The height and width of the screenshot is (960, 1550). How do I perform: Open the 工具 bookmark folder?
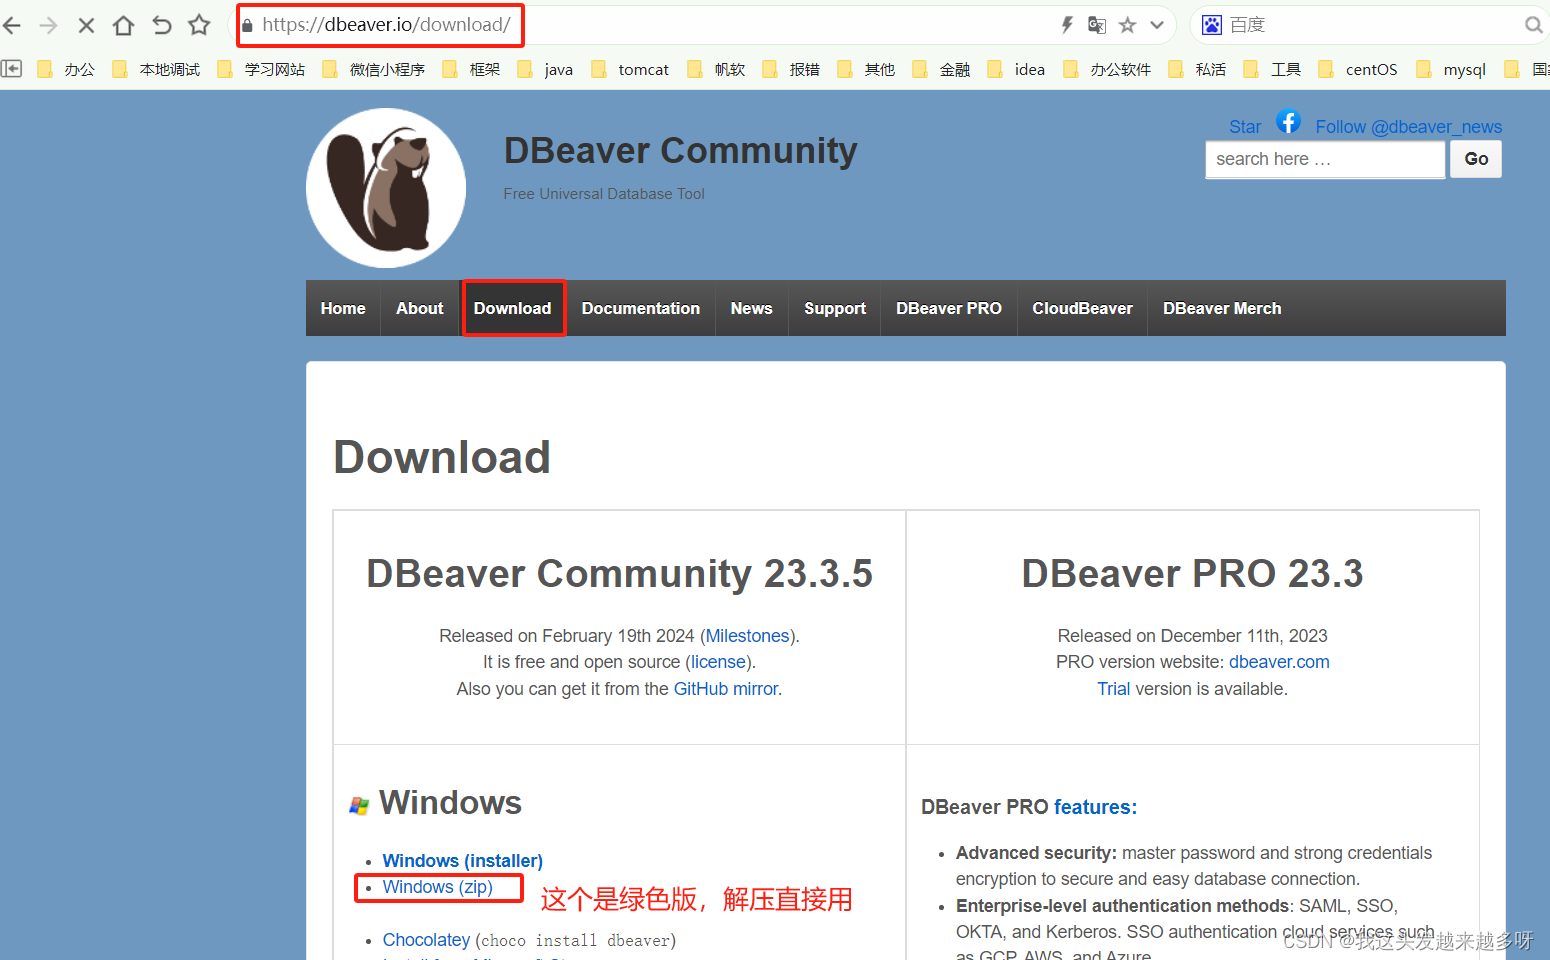(1272, 69)
